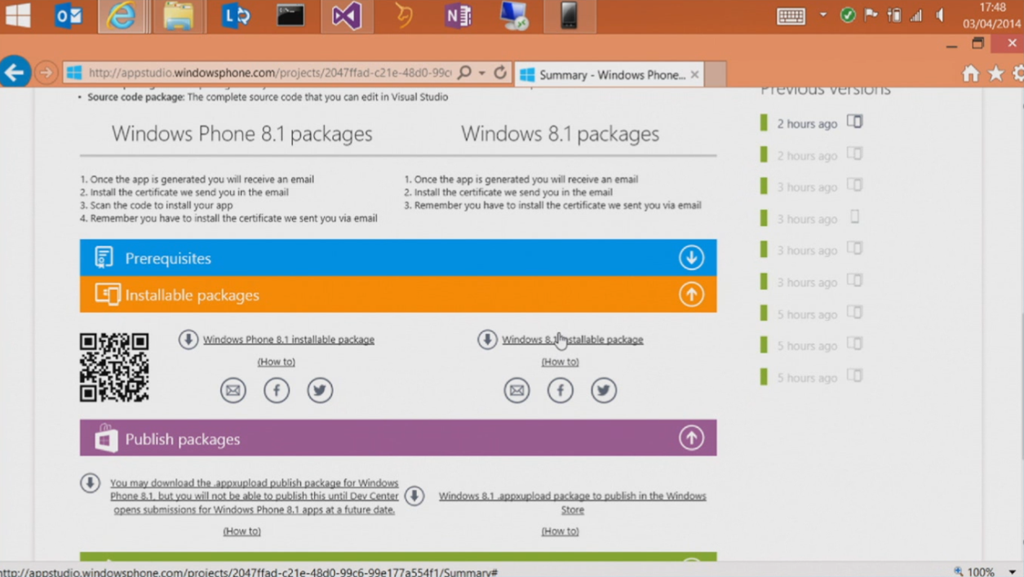Click Windows Phone 8.1 package download arrow icon
The image size is (1024, 577).
[x=188, y=339]
